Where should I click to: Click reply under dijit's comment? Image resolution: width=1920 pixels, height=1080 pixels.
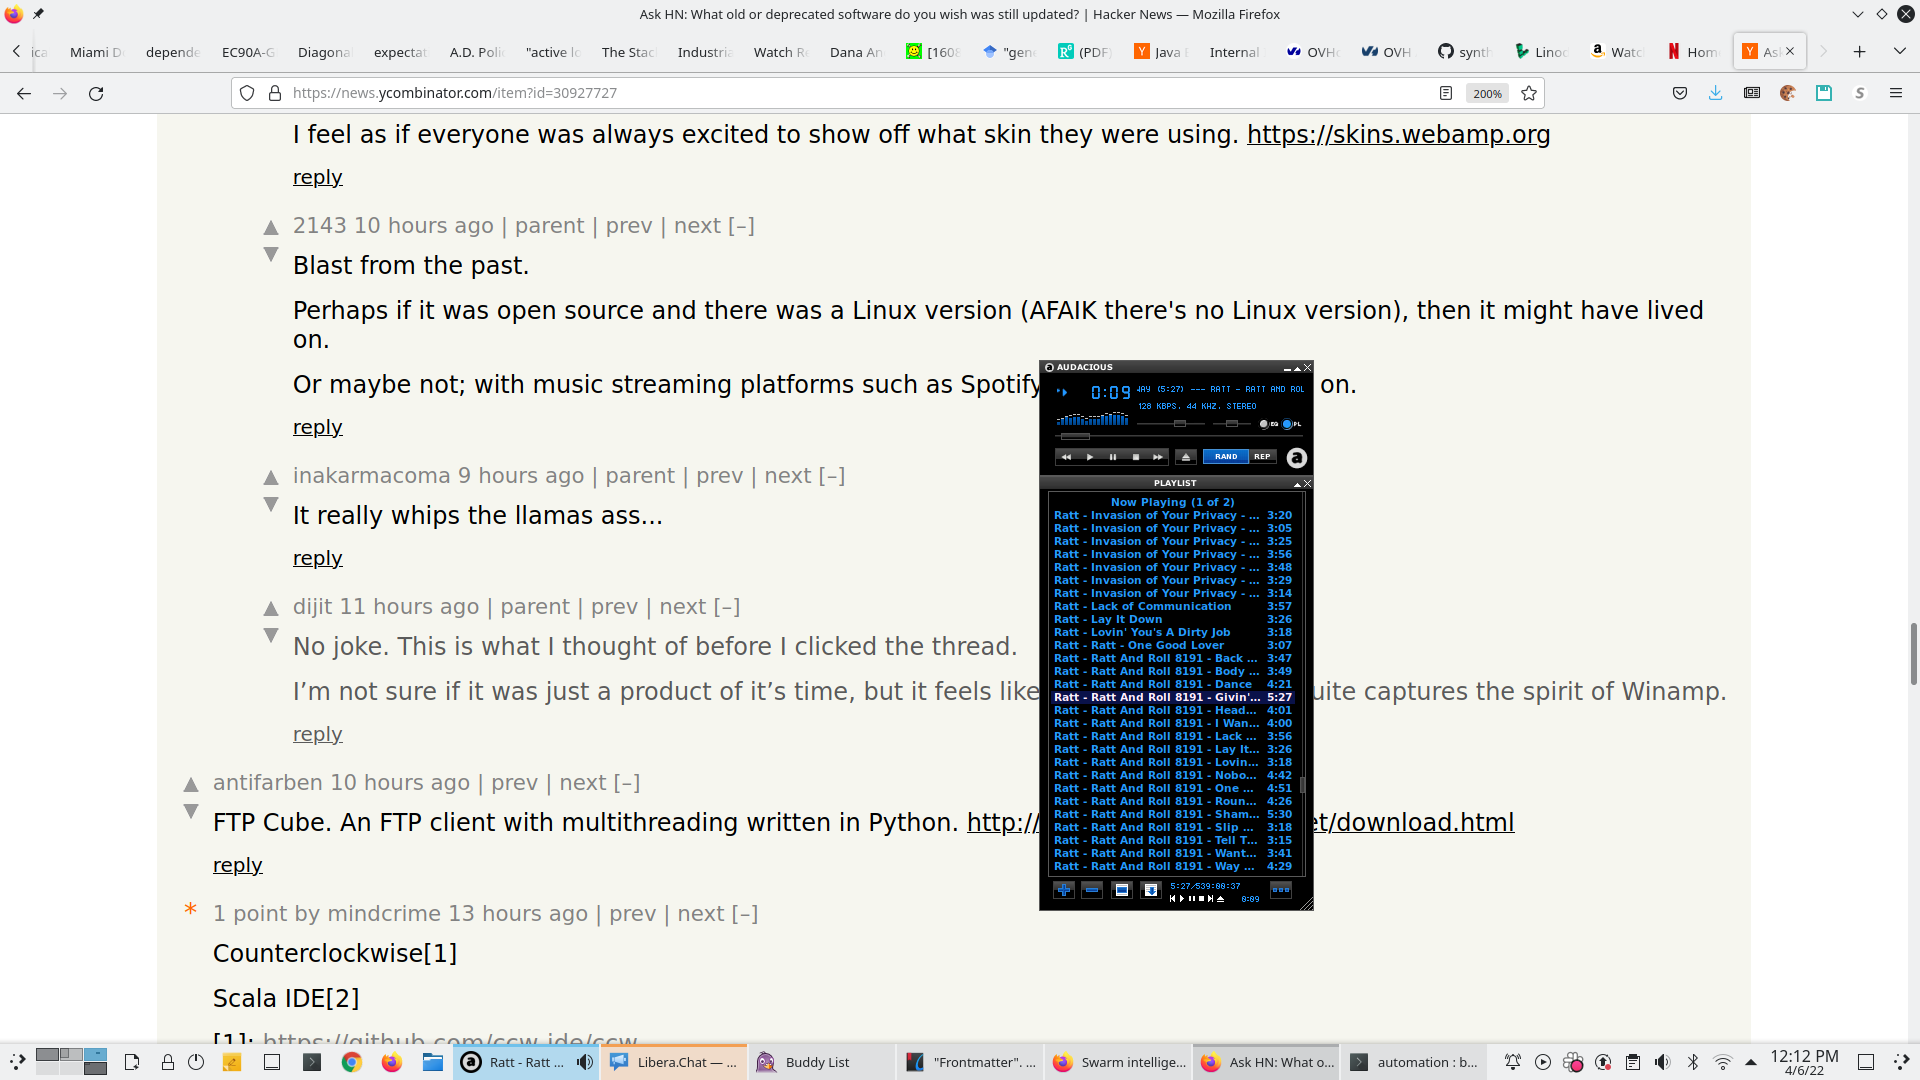[317, 734]
